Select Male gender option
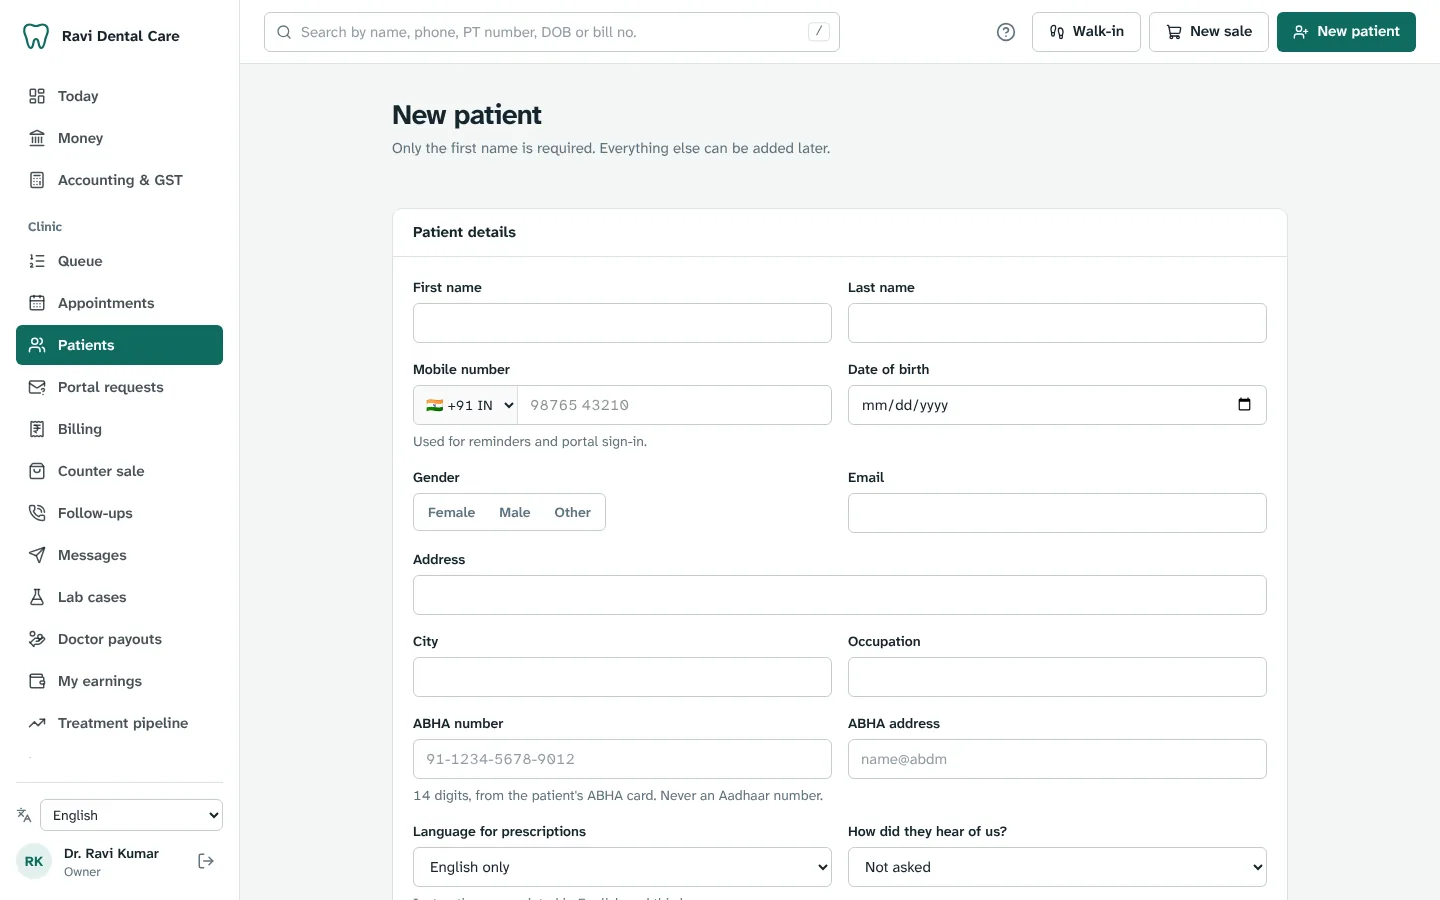The width and height of the screenshot is (1440, 900). point(515,512)
